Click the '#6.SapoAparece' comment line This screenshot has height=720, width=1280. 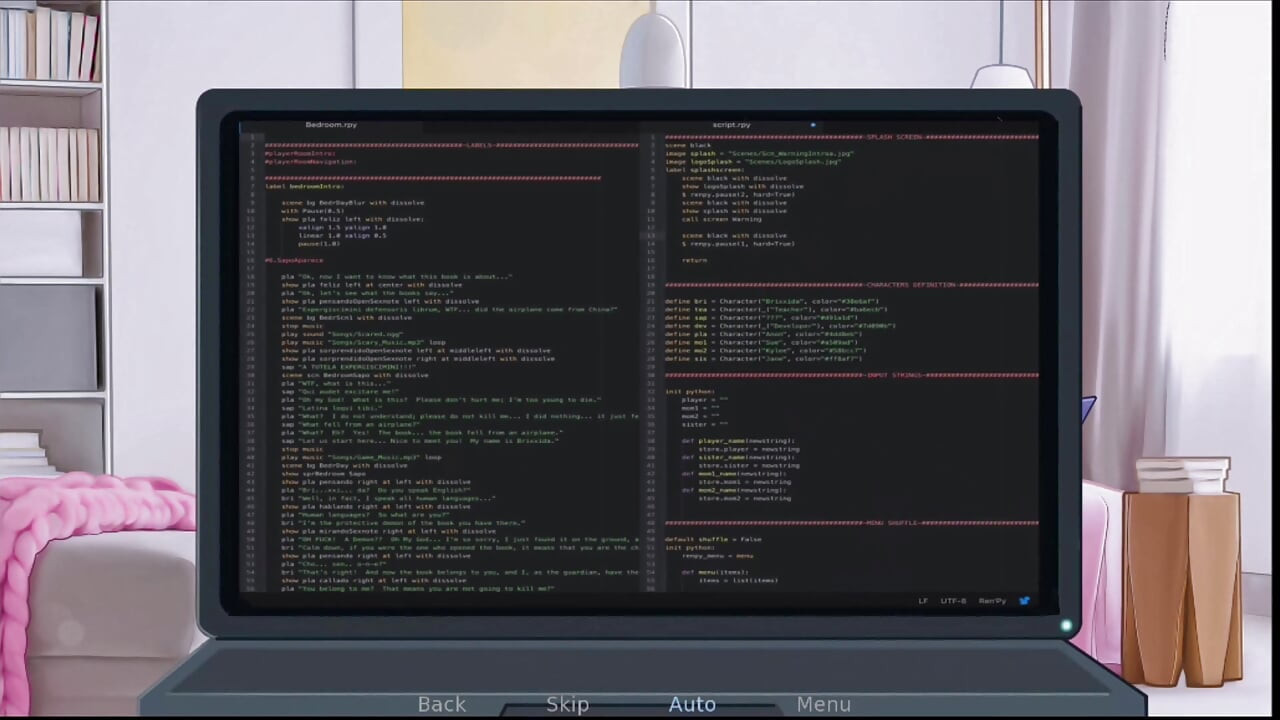(294, 260)
